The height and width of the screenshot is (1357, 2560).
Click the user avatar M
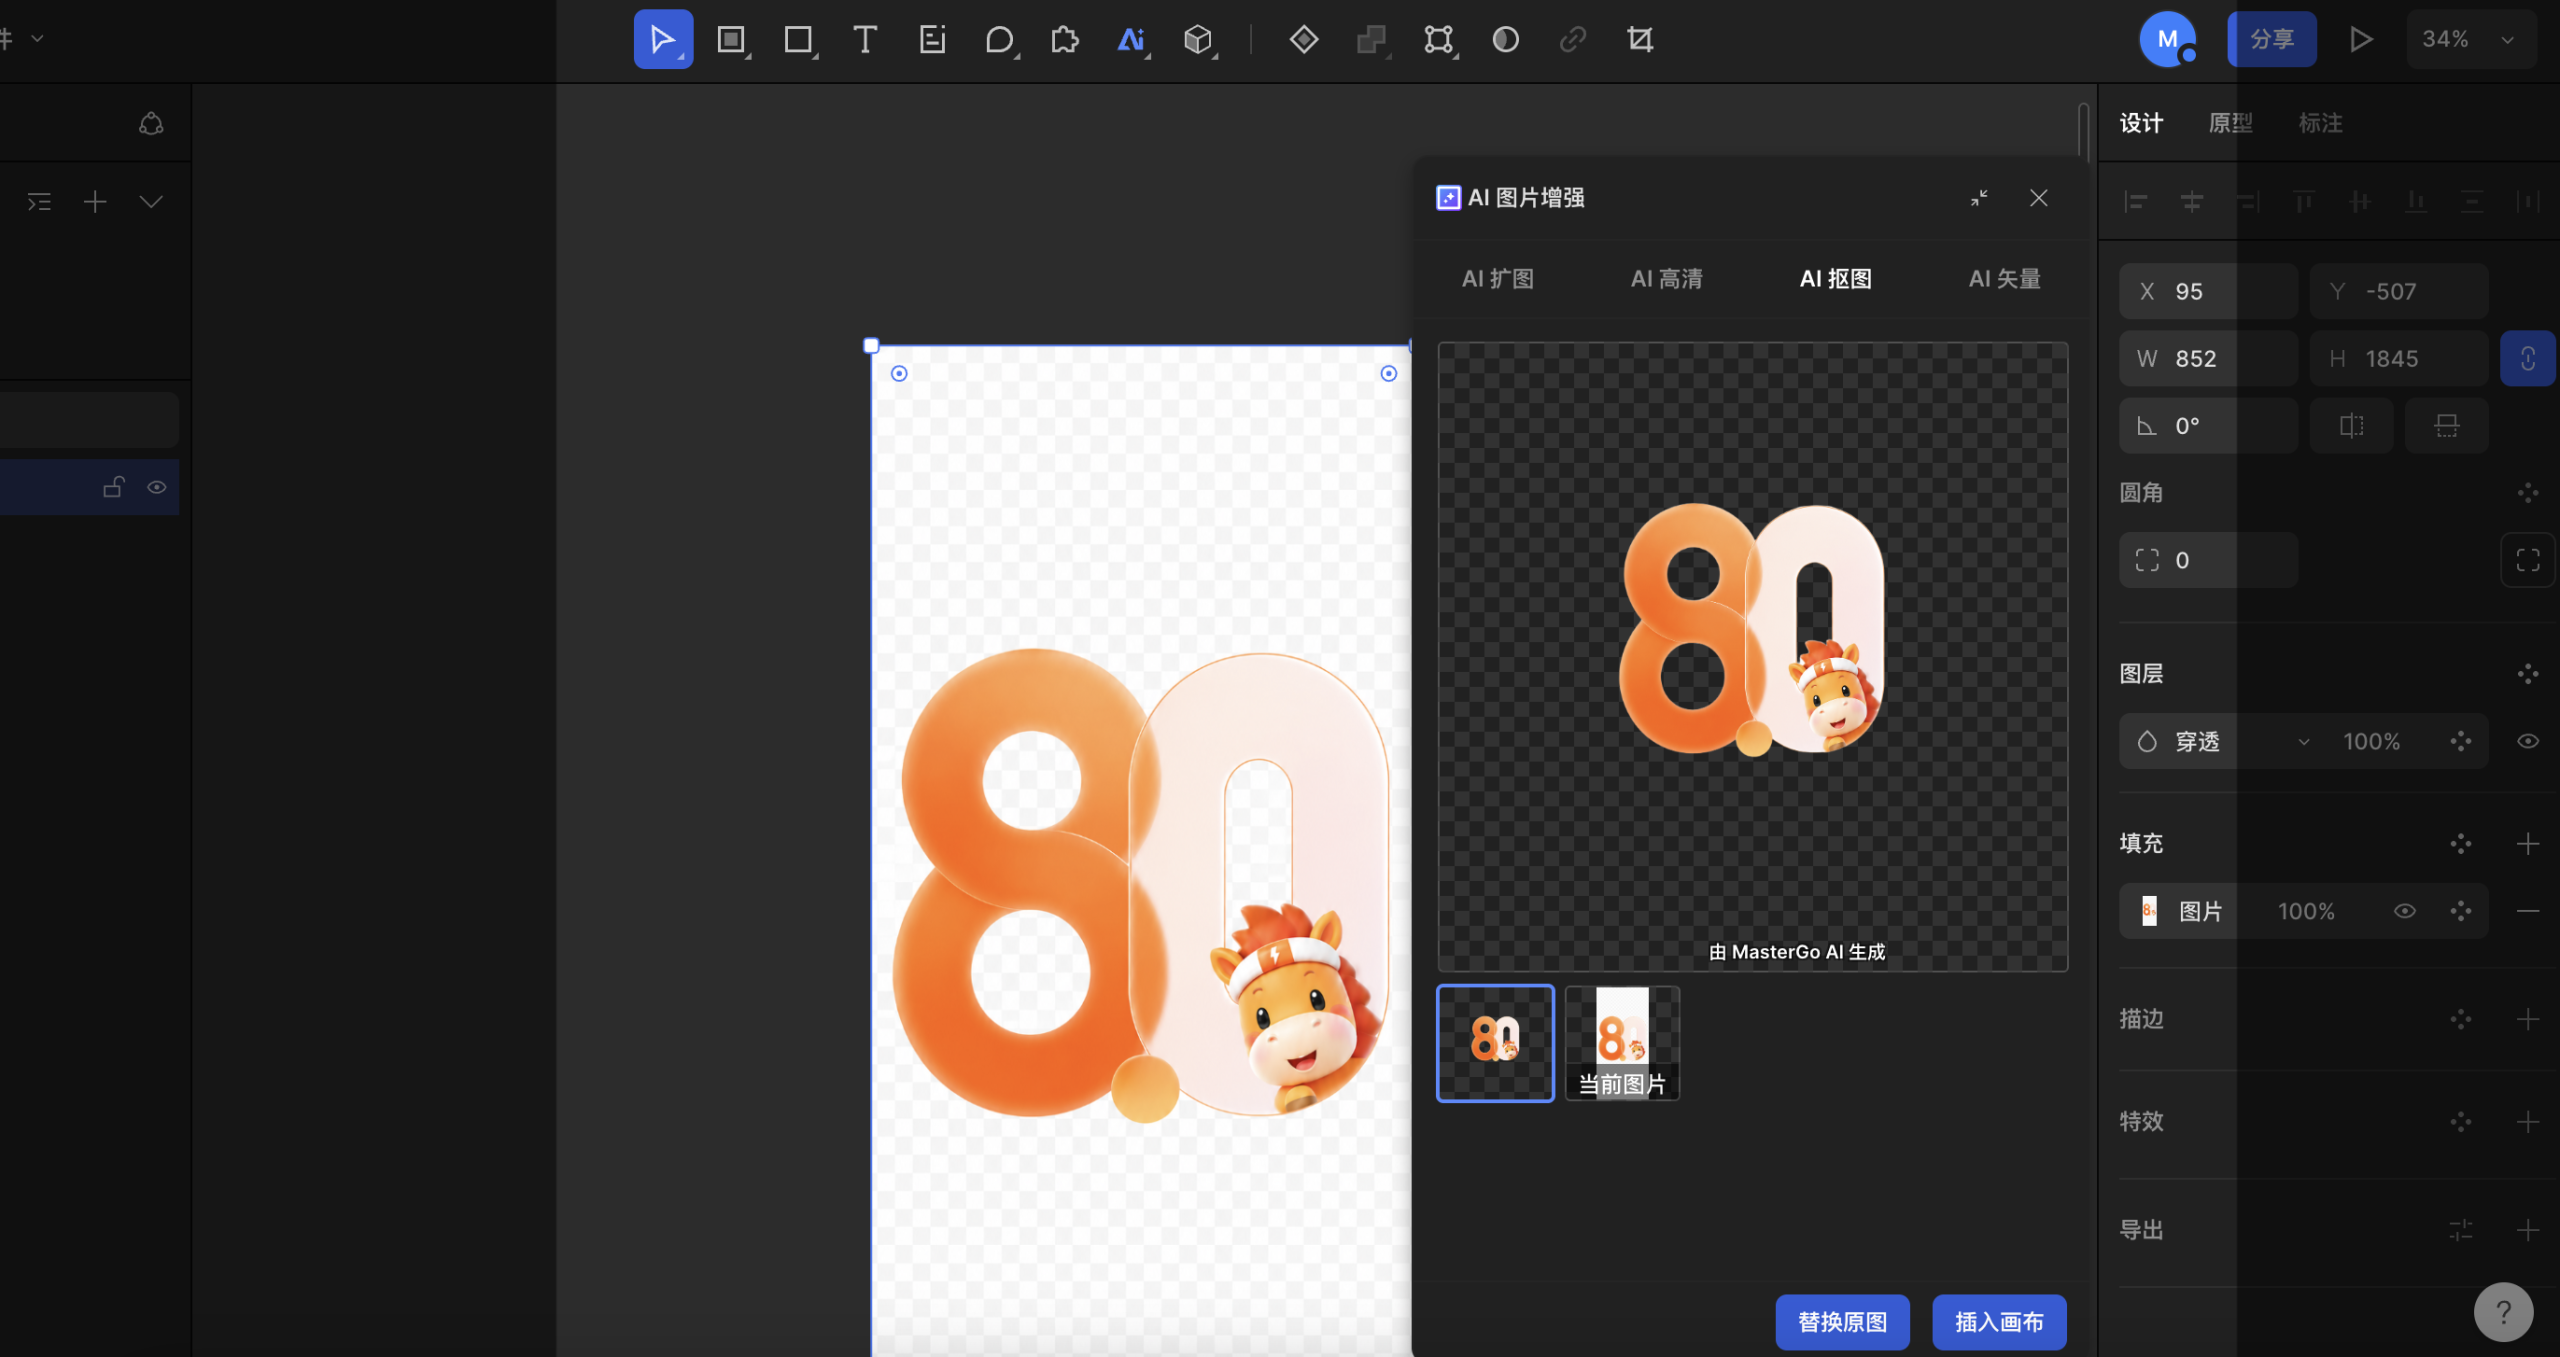coord(2167,39)
